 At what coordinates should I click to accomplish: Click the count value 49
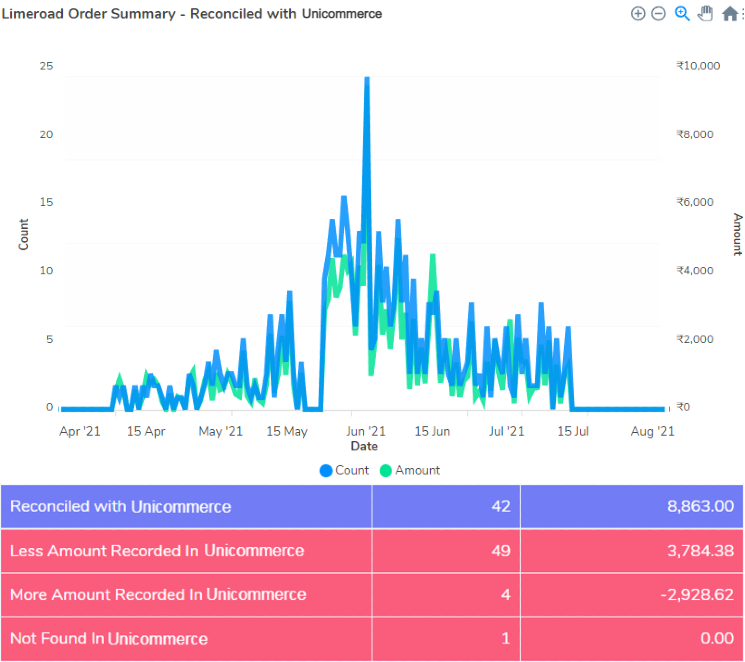[501, 551]
